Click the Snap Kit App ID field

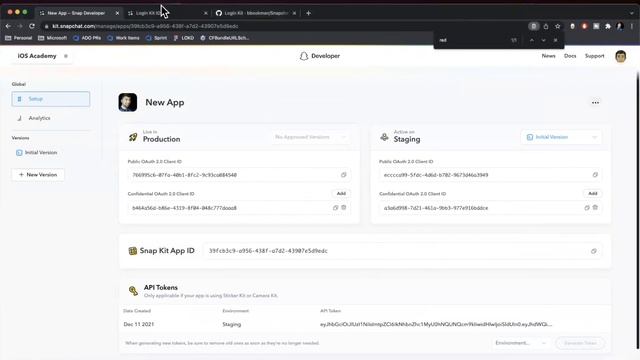click(403, 251)
